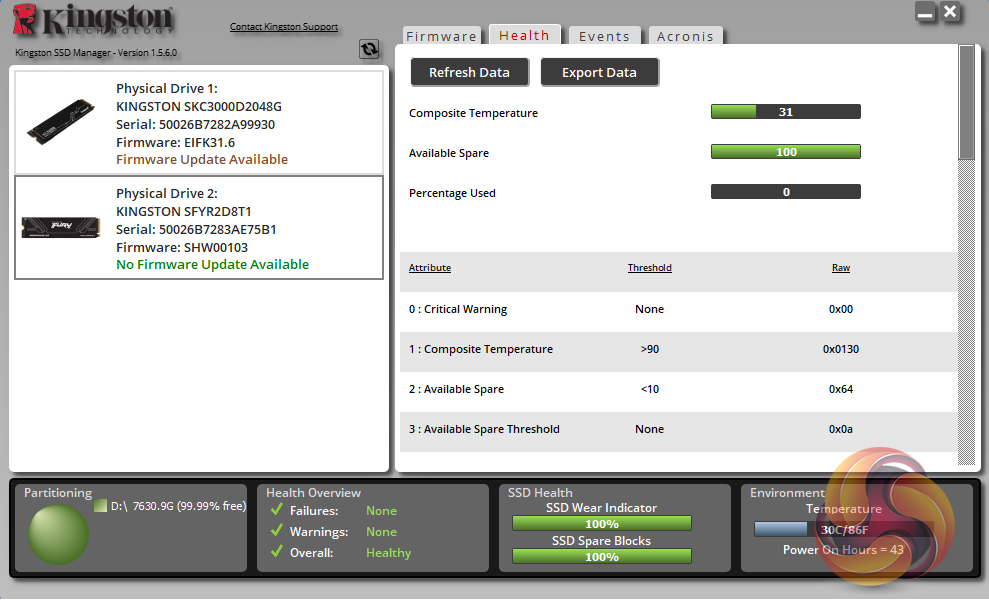This screenshot has width=989, height=600.
Task: Click the 'Composite Temperature' summary label
Action: (473, 113)
